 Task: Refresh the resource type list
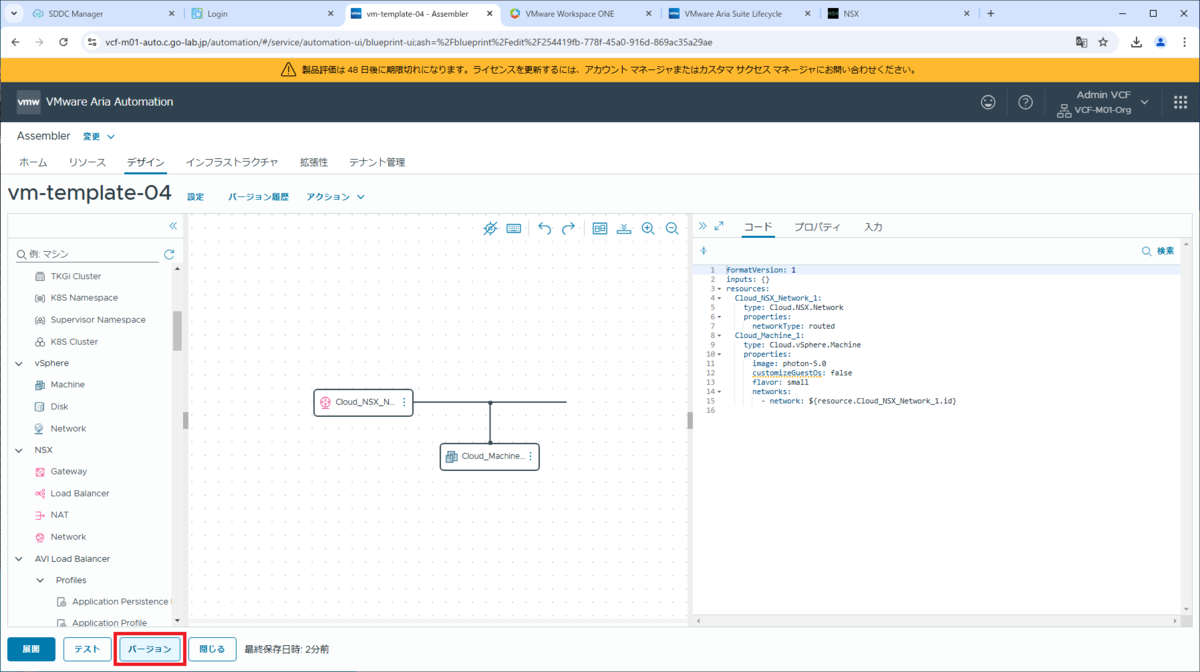point(169,255)
